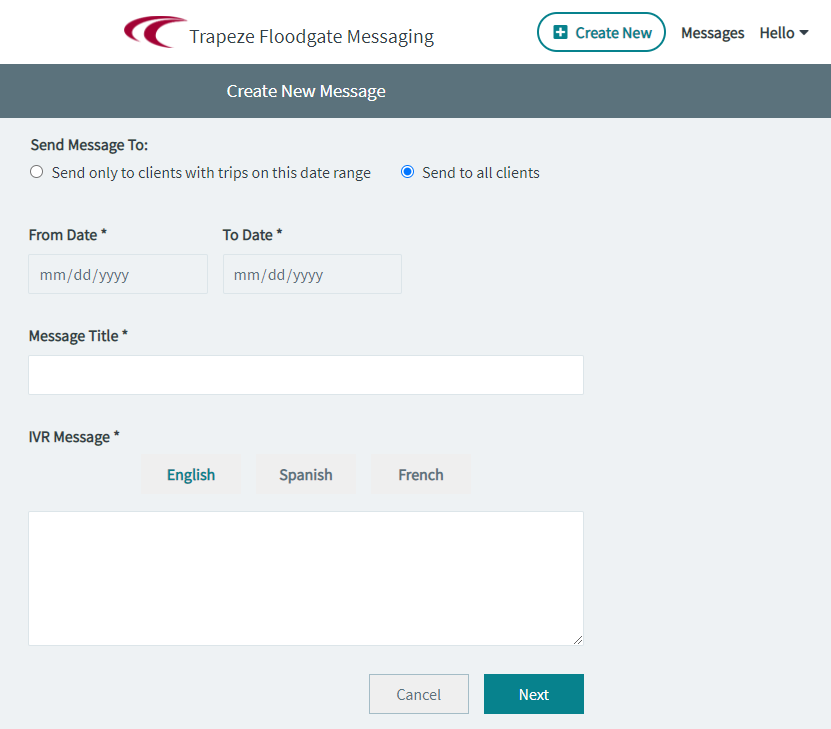The width and height of the screenshot is (831, 729).
Task: Click the Create New button
Action: point(601,32)
